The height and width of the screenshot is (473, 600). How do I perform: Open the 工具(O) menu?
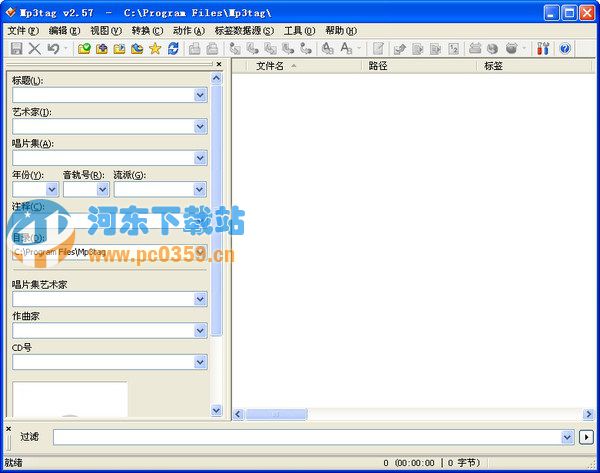[299, 31]
